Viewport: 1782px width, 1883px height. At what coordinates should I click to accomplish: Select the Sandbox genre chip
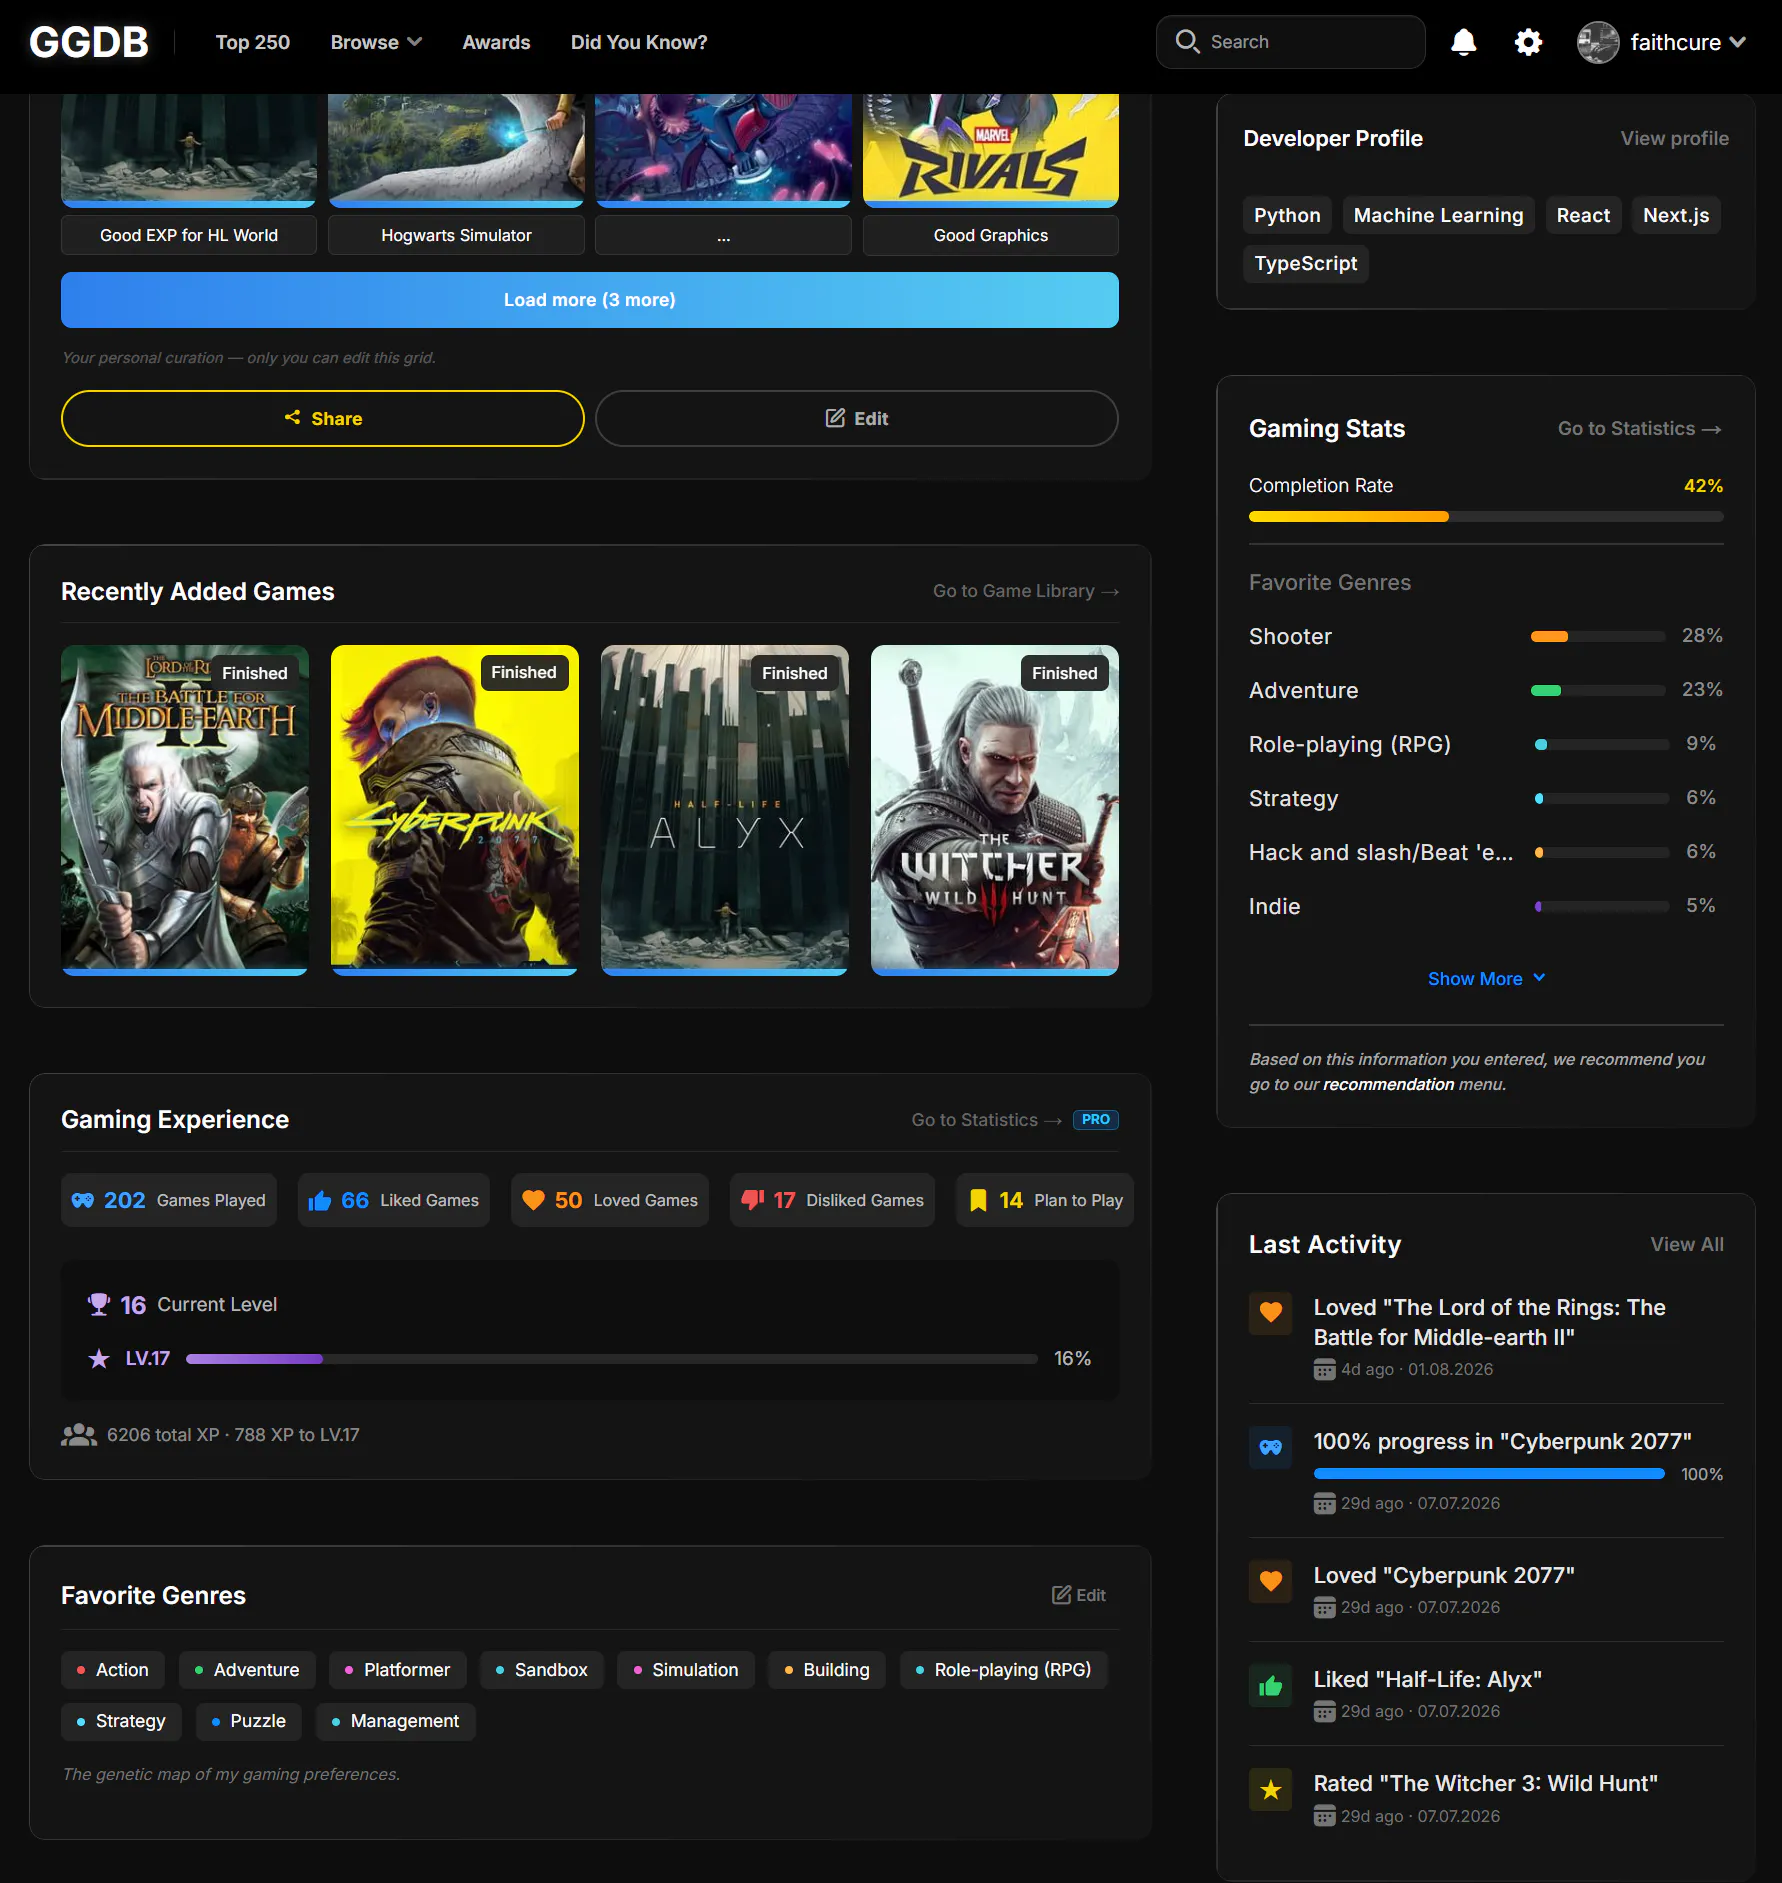click(541, 1670)
